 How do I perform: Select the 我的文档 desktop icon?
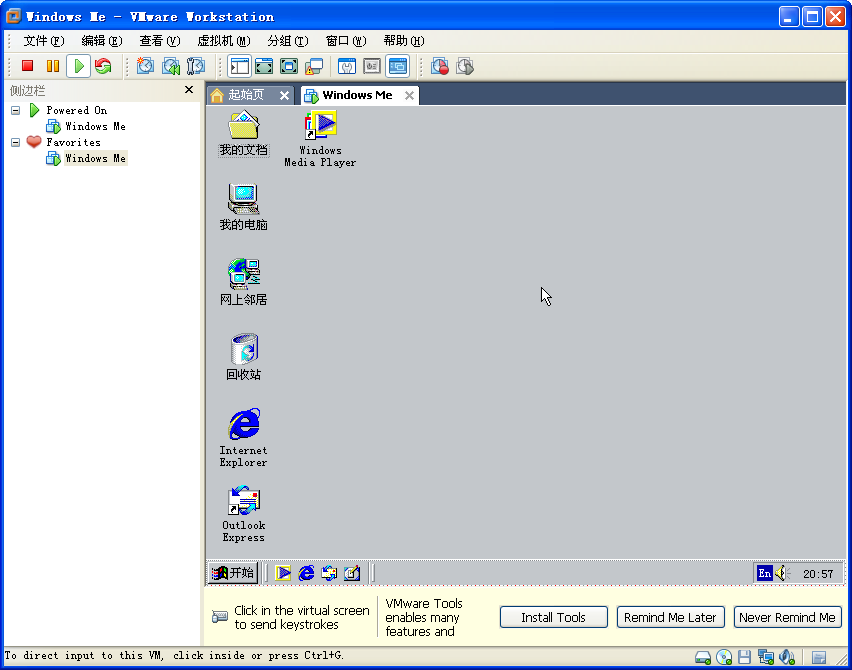pyautogui.click(x=243, y=133)
